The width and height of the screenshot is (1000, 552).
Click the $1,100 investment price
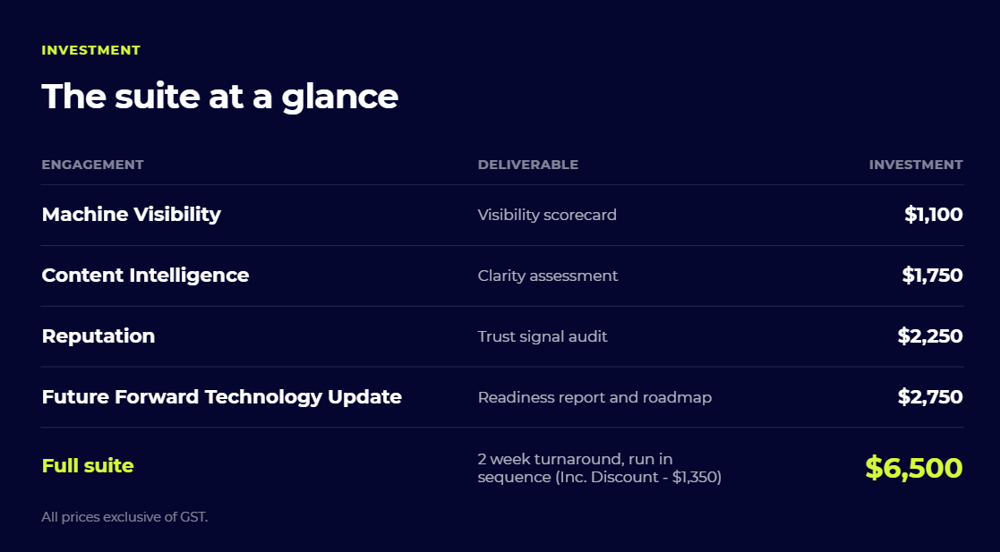pyautogui.click(x=933, y=214)
